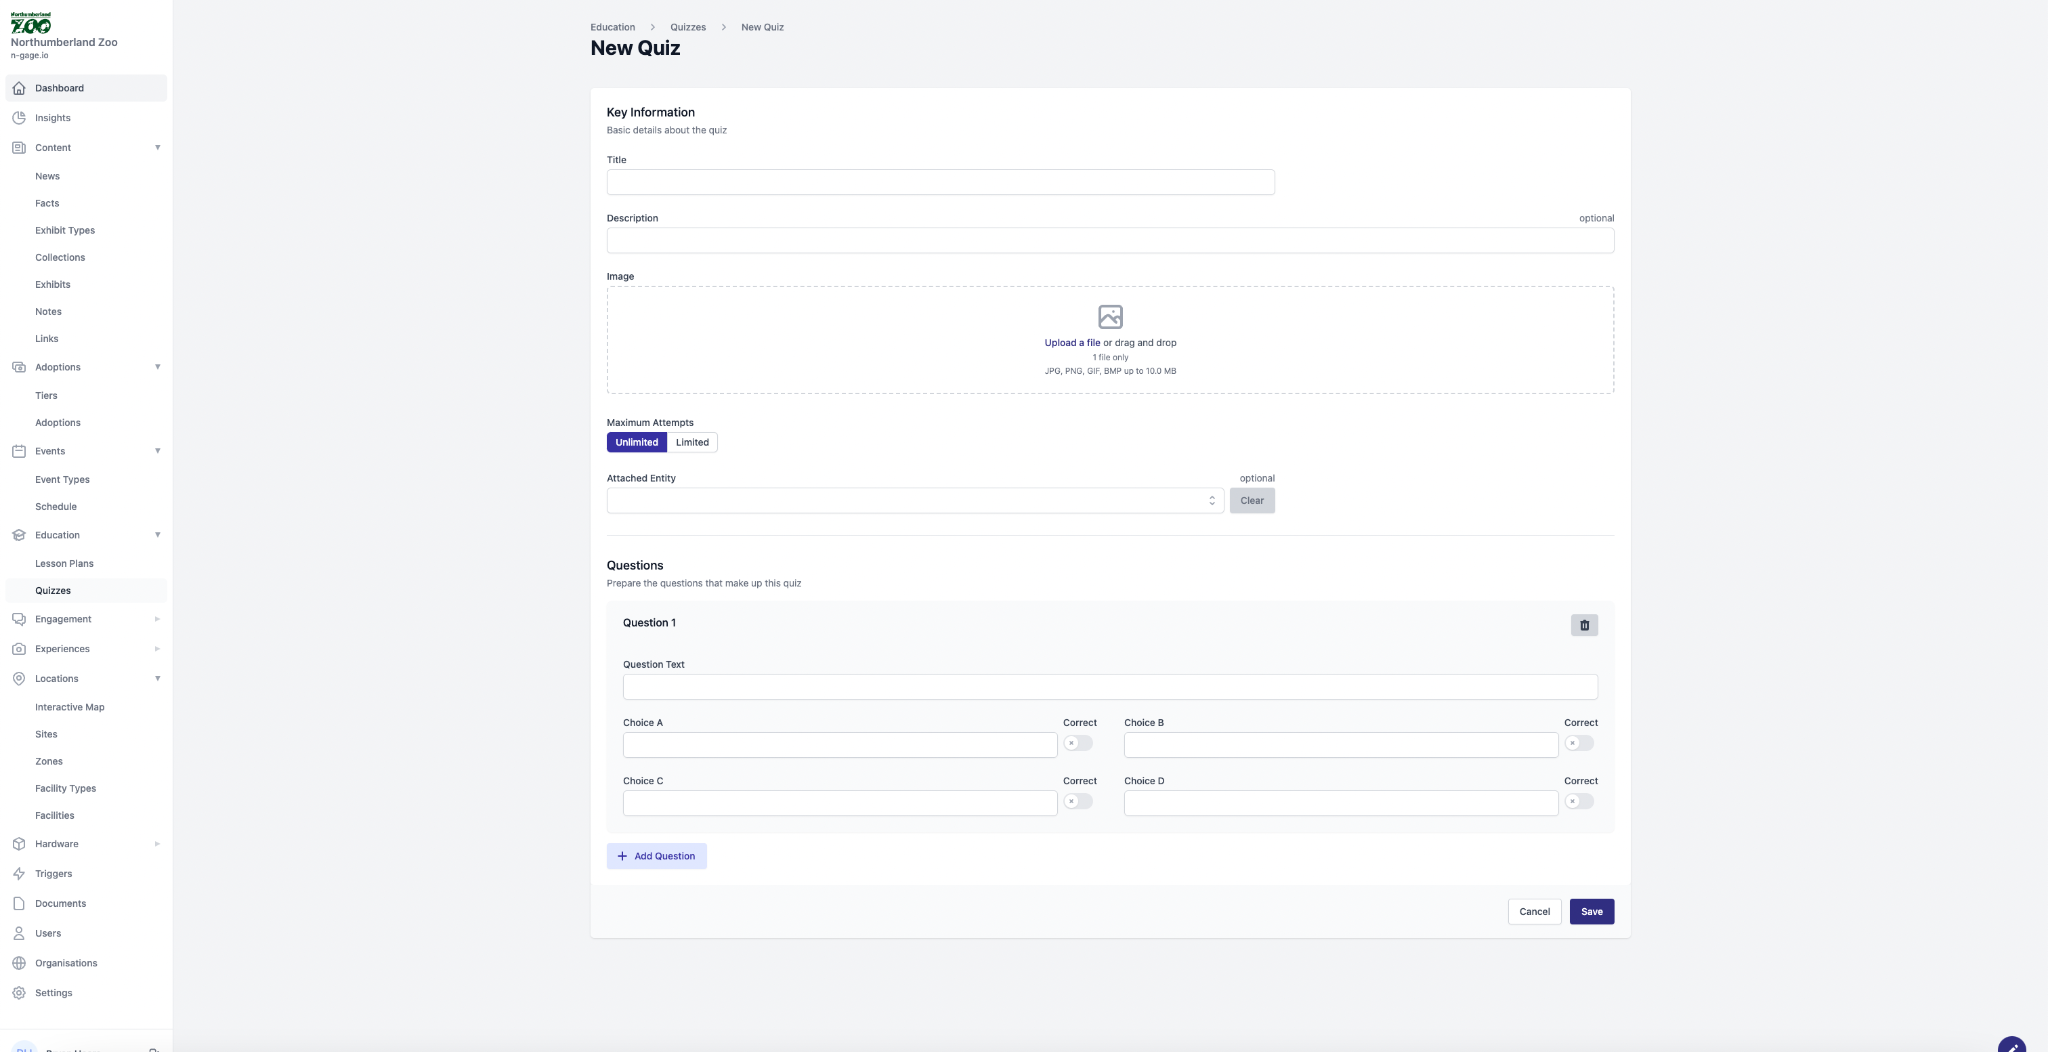Click the Add Question button
The image size is (2048, 1052).
tap(656, 856)
